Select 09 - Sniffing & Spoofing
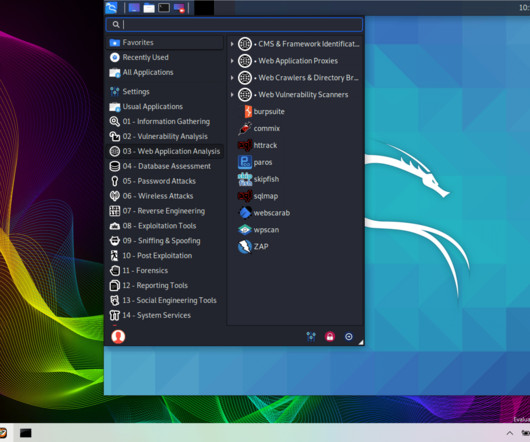Screen dimensions: 530x442 coord(165,241)
